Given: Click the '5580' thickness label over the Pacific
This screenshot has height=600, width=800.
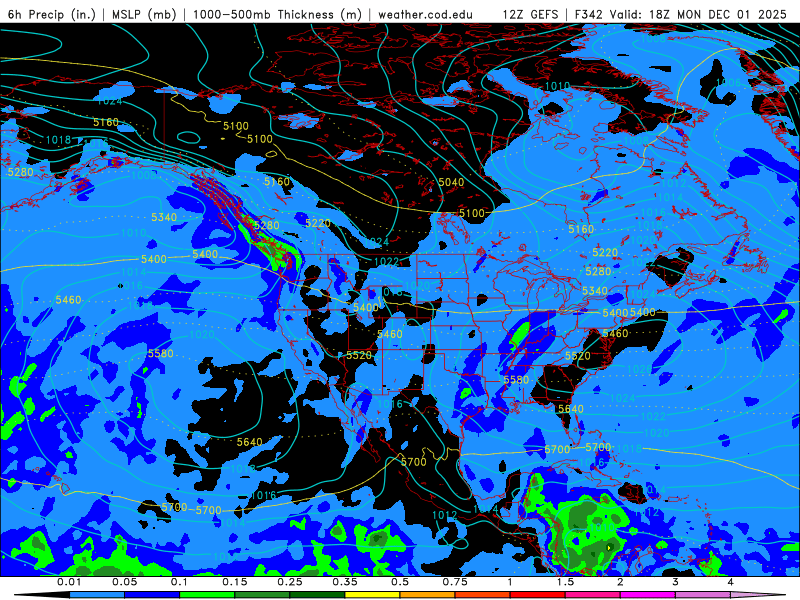Looking at the screenshot, I should 161,354.
